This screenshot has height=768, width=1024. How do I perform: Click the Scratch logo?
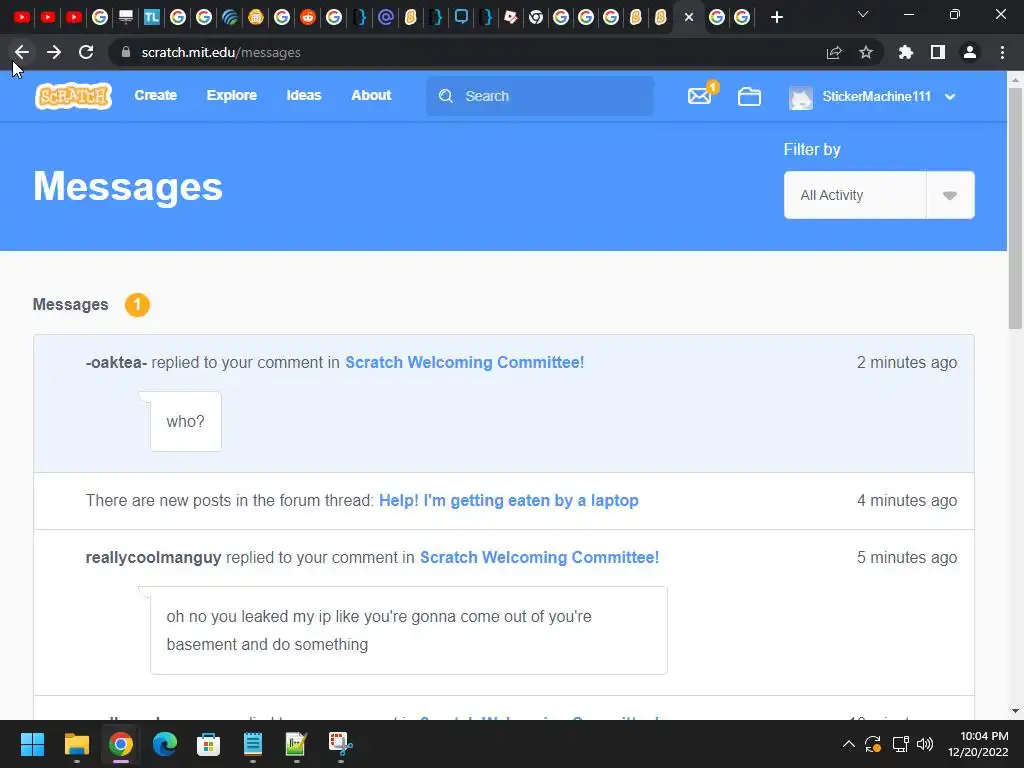coord(73,96)
